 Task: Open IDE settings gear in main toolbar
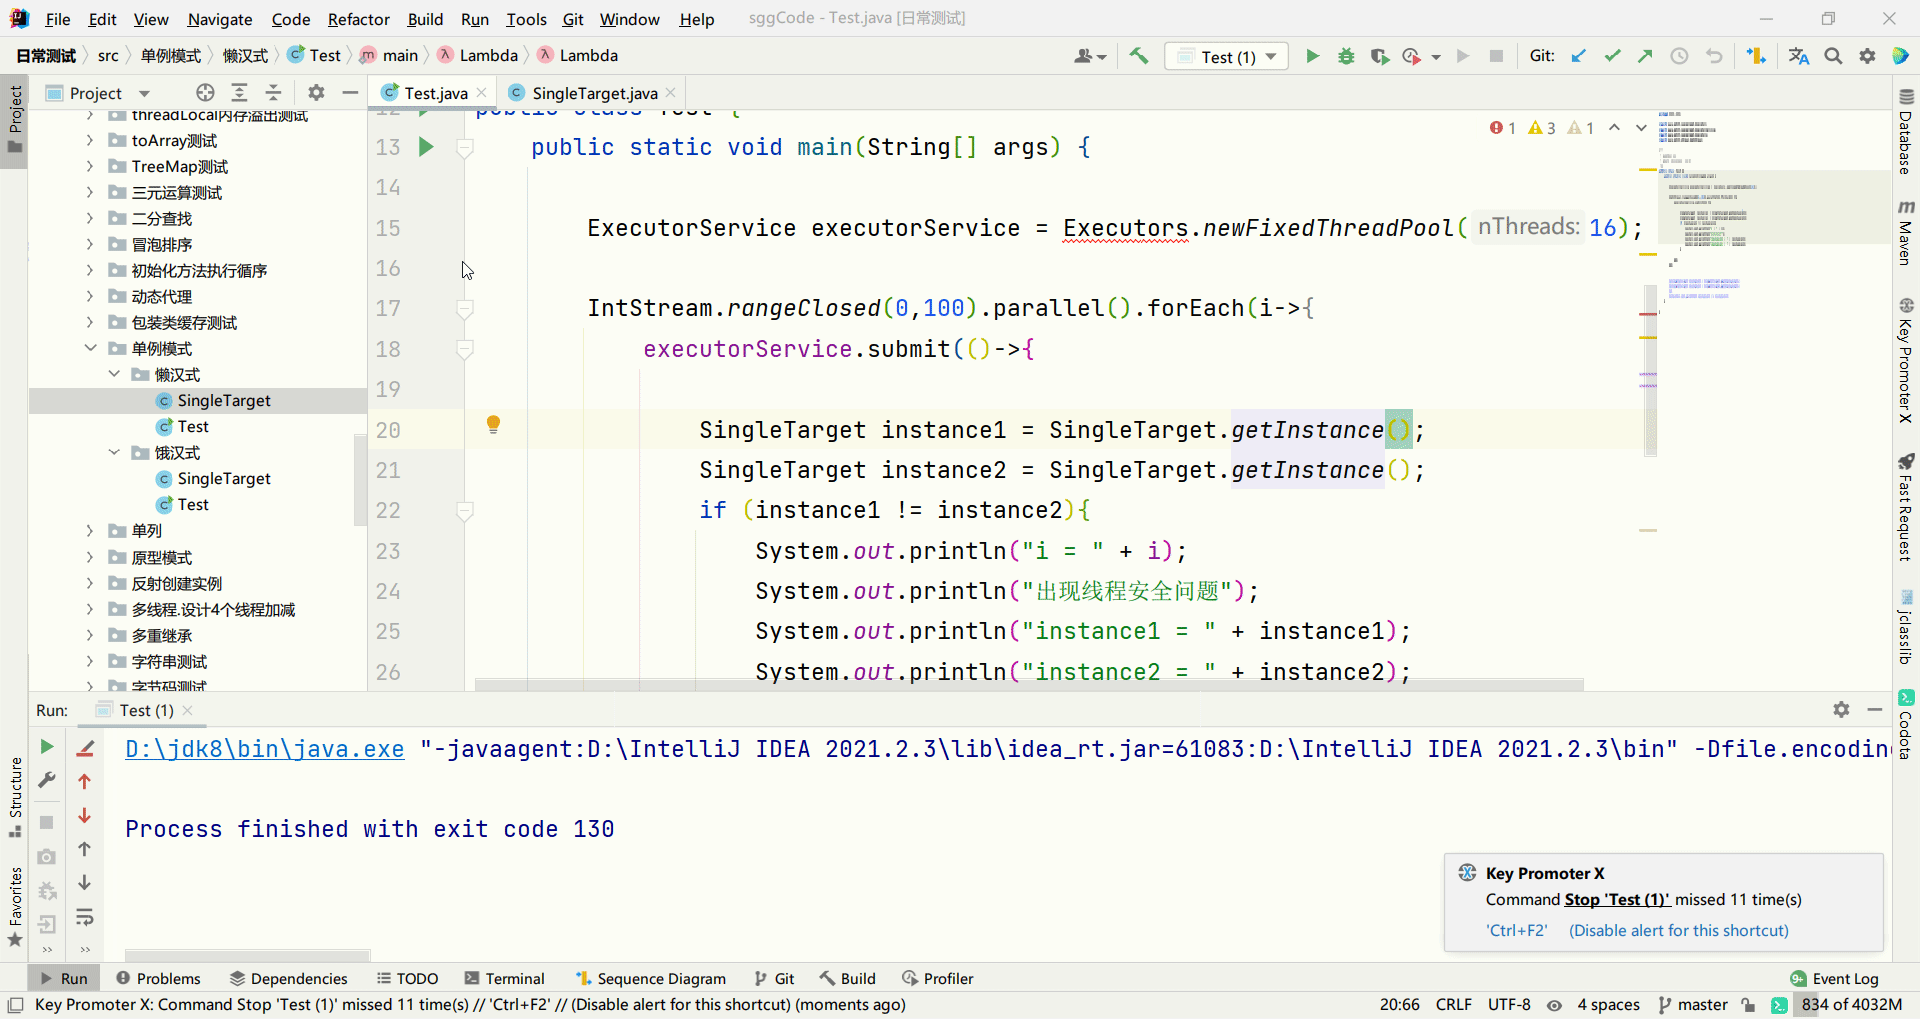(x=1867, y=56)
